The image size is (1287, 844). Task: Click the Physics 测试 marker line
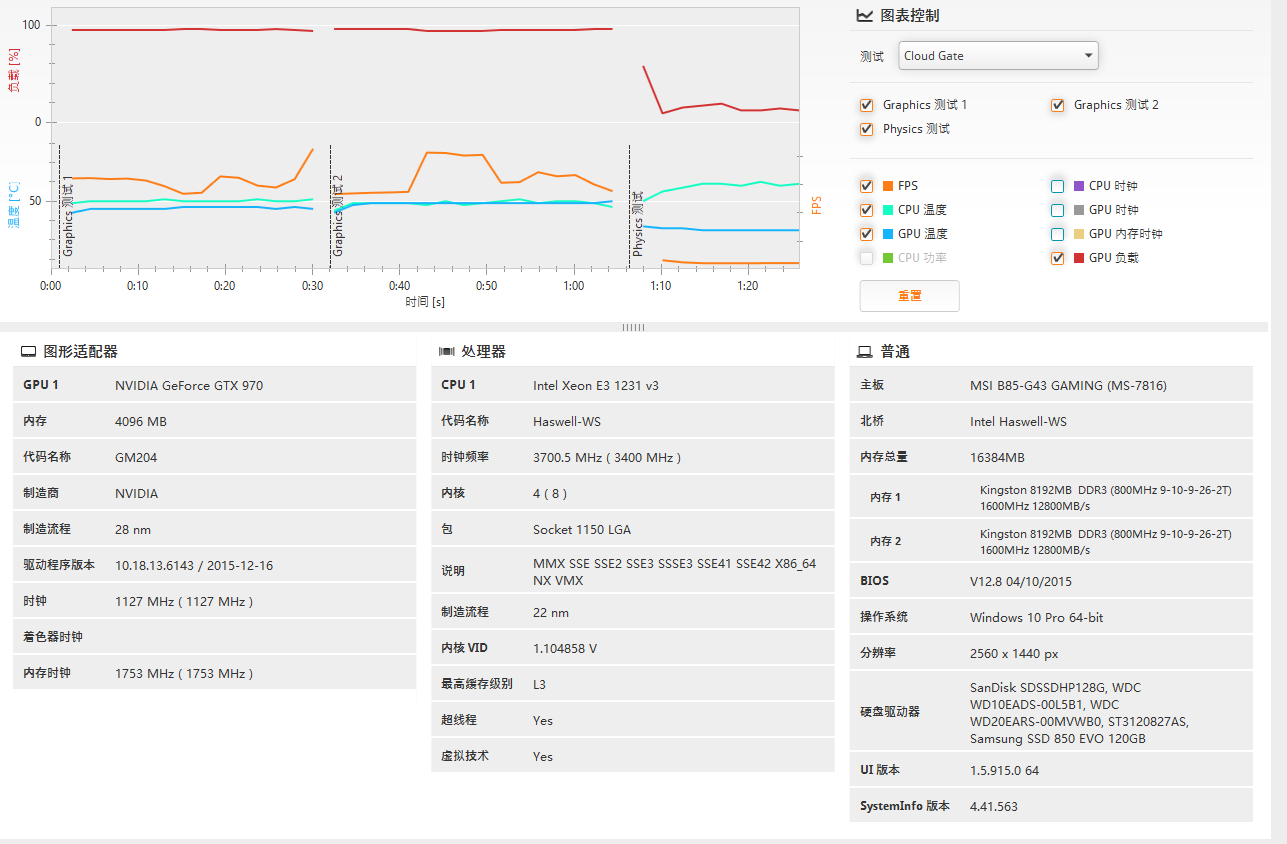(629, 205)
